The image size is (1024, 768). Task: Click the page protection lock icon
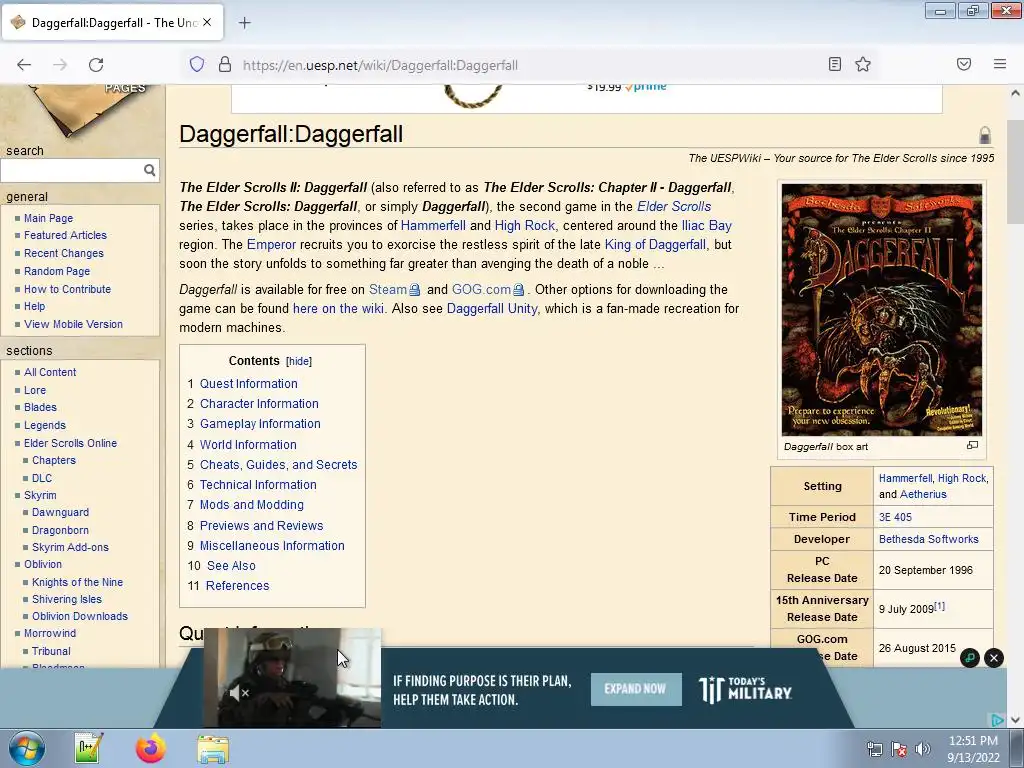point(985,135)
